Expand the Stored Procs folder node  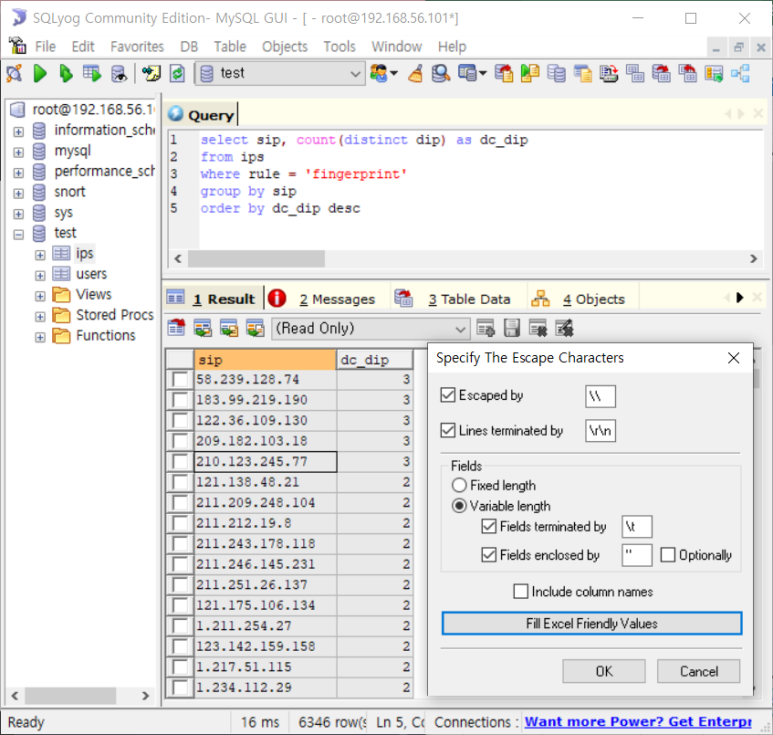[x=40, y=316]
